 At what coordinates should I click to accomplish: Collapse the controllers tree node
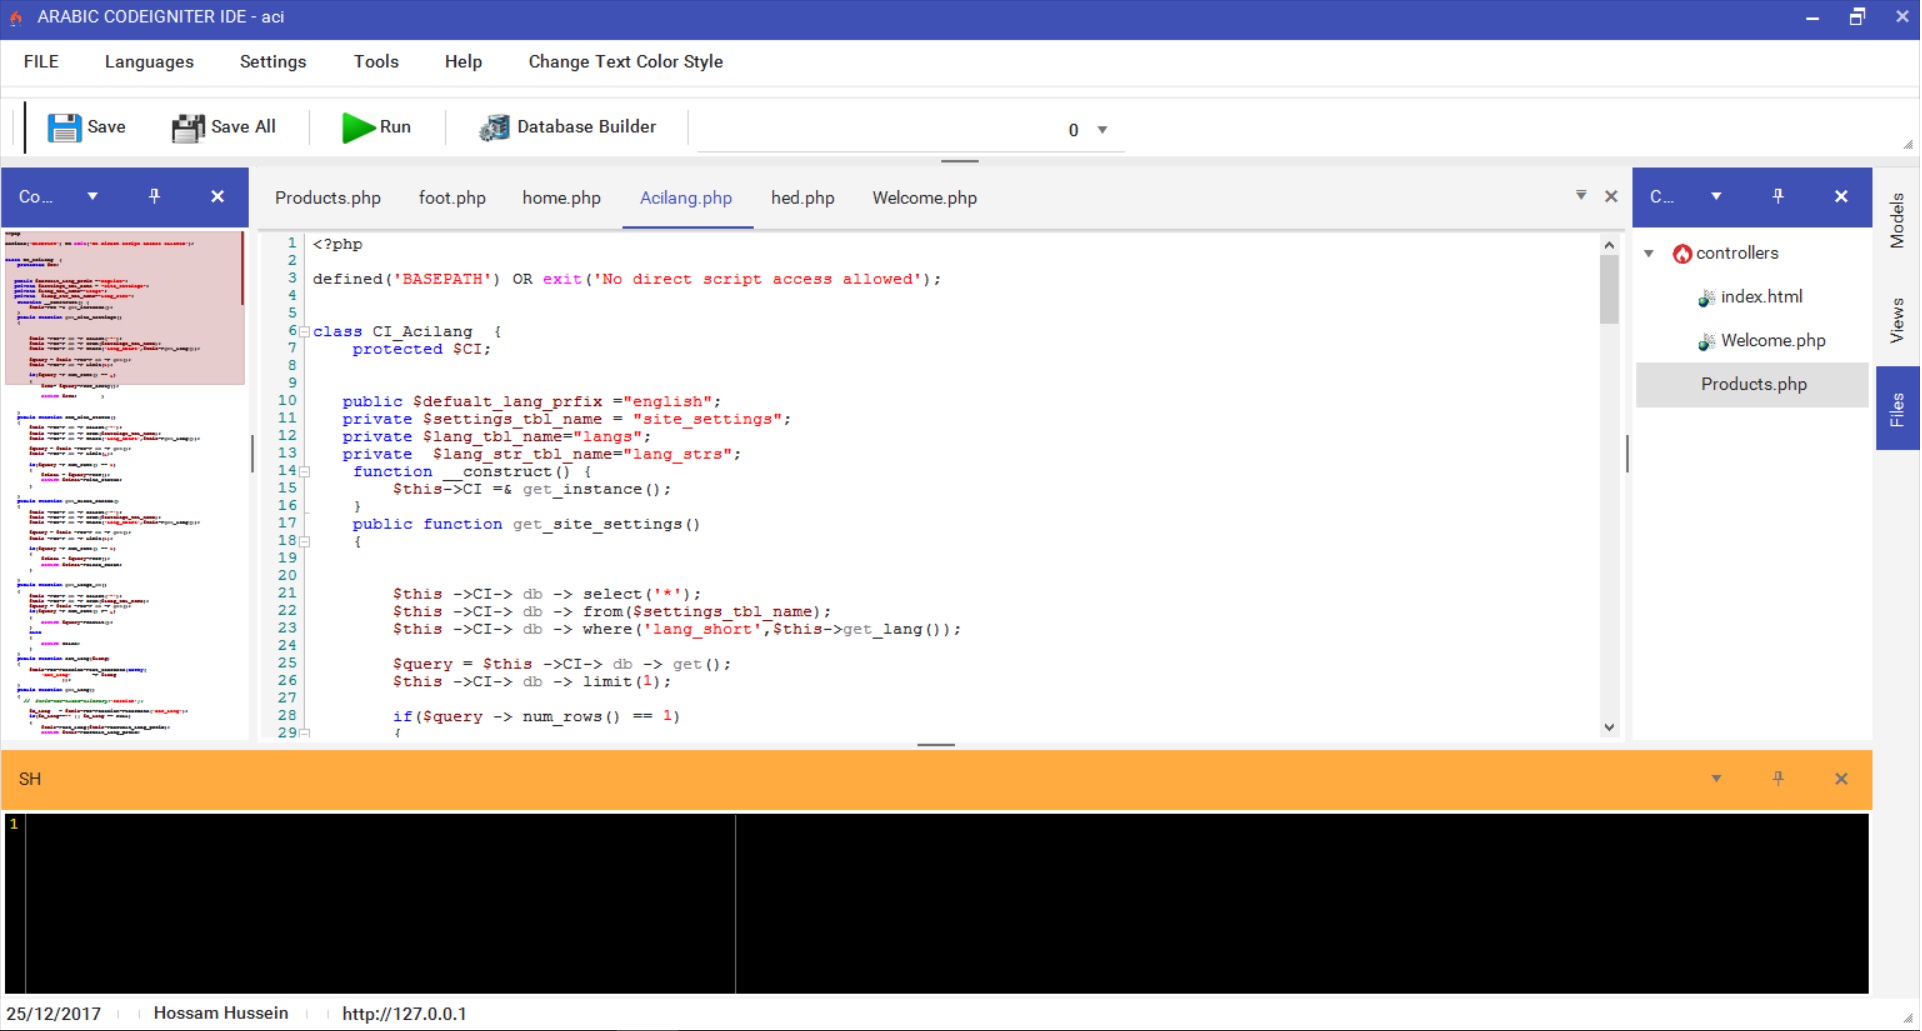tap(1648, 254)
